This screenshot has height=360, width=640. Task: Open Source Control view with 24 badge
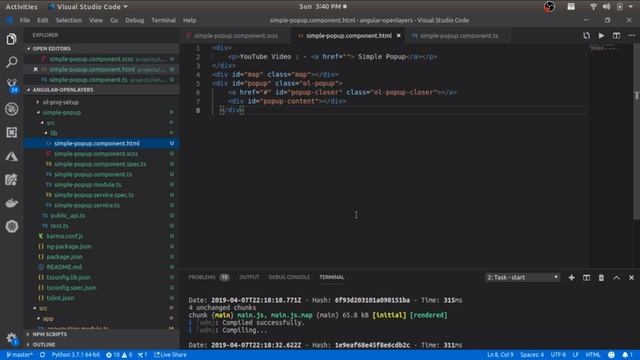(x=12, y=85)
